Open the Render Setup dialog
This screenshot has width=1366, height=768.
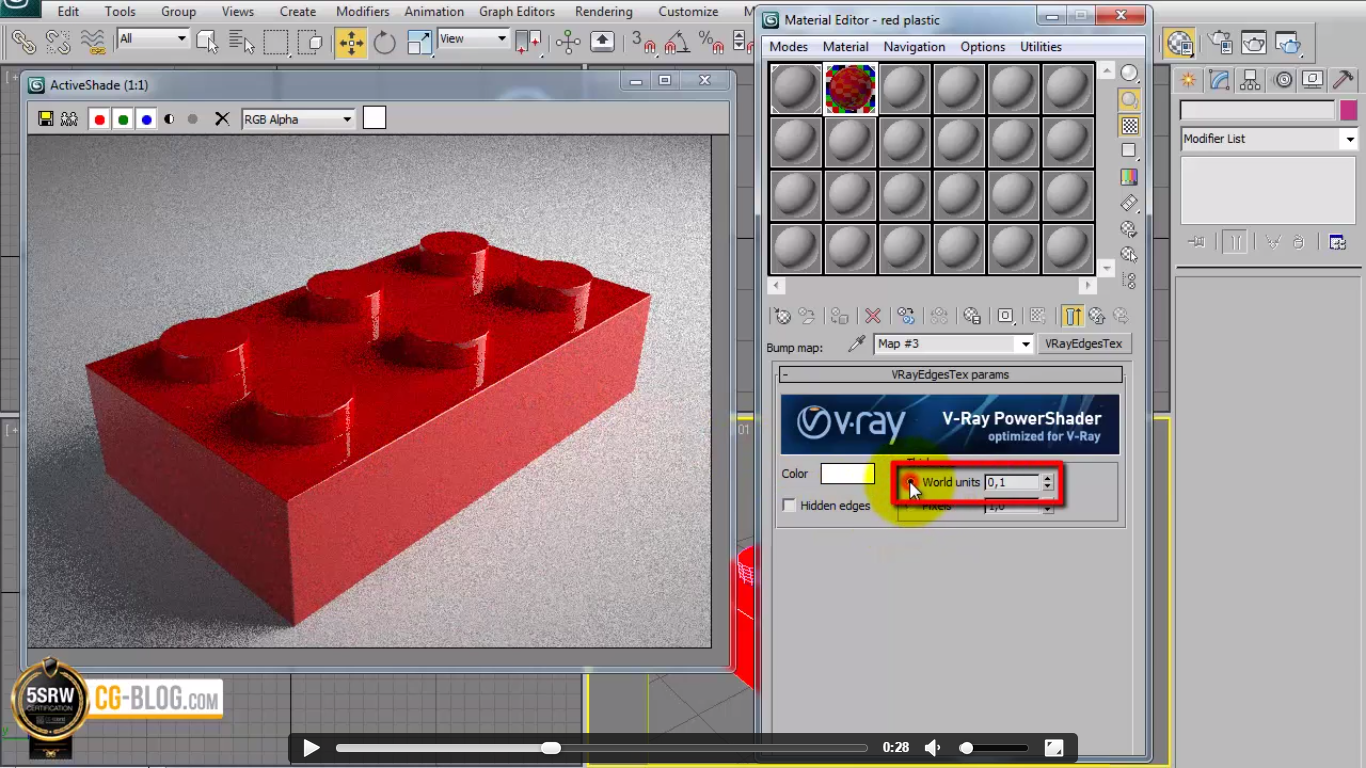tap(1220, 42)
